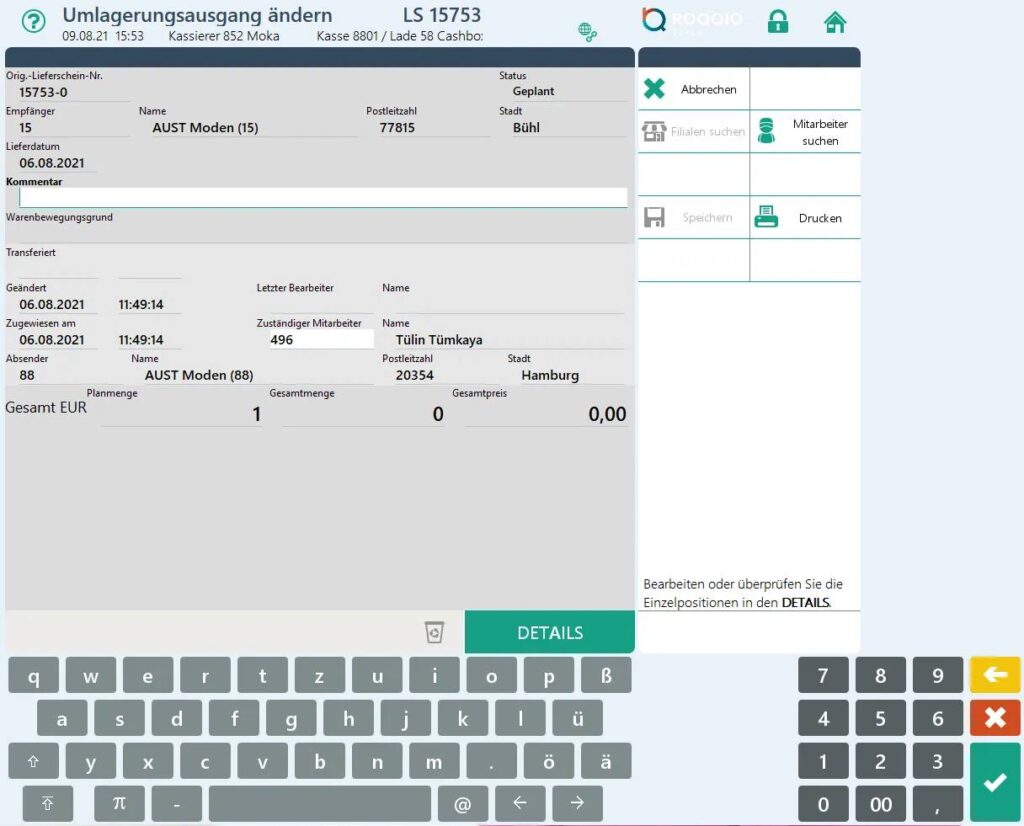
Task: Select the Zuständiger Mitarbeiter field 496
Action: [x=320, y=340]
